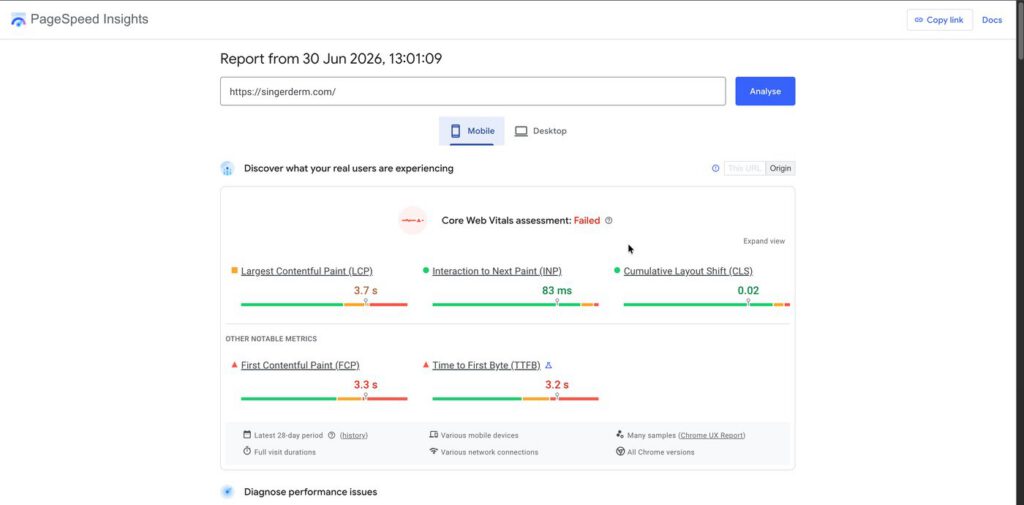Switch to the Desktop tab
The height and width of the screenshot is (505, 1024).
tap(541, 131)
